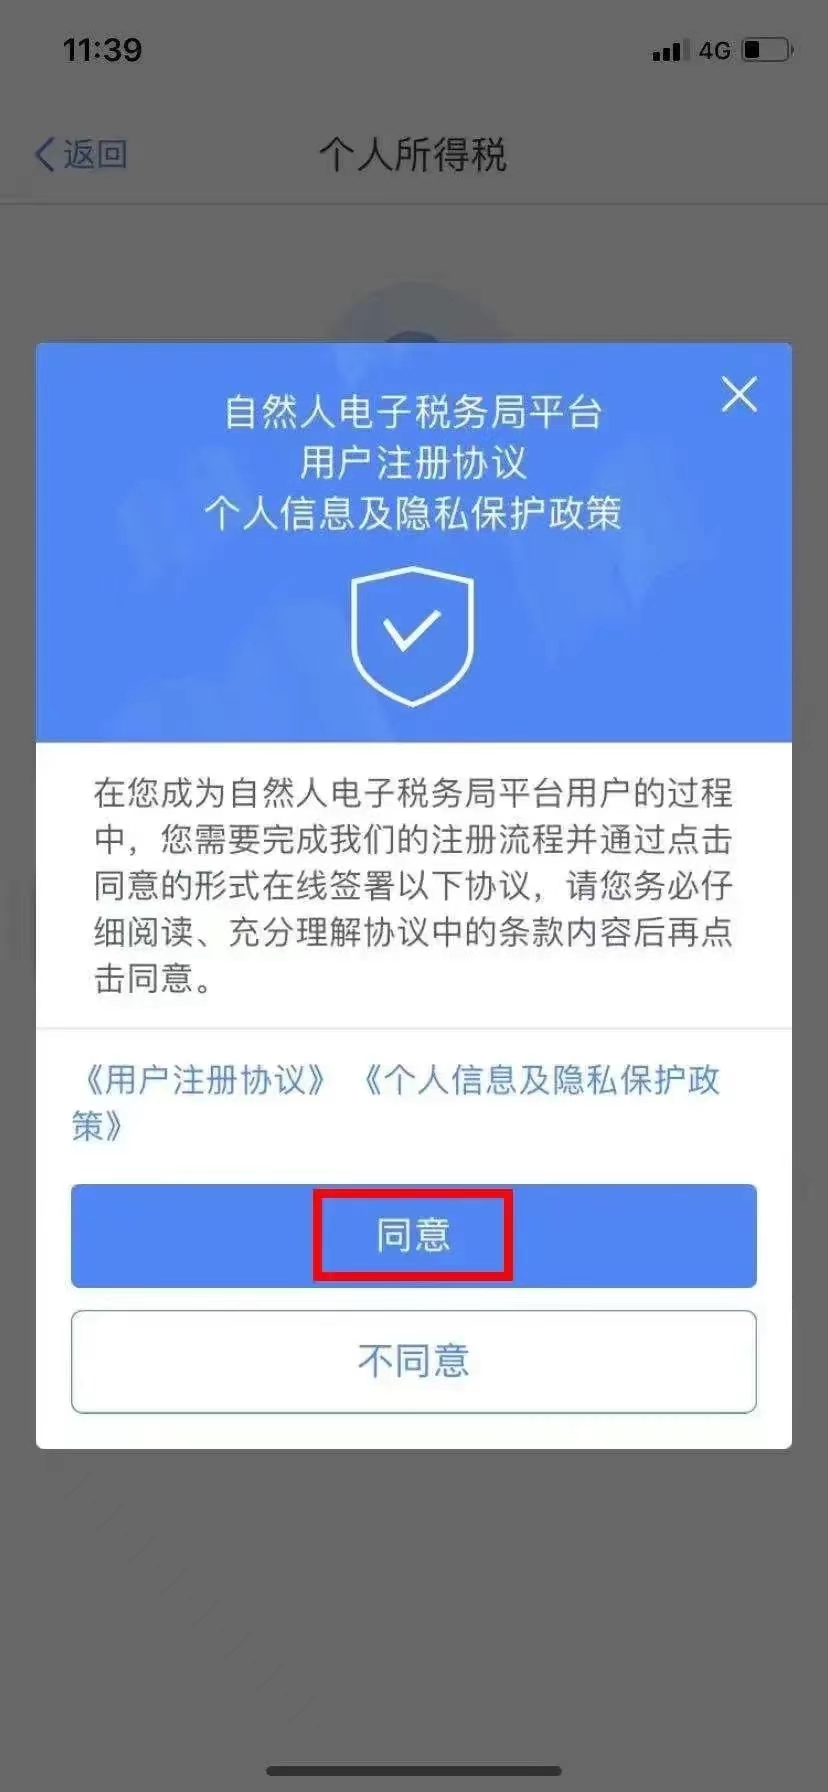
Task: Open the 《用户注册协议》 link
Action: coord(204,1080)
